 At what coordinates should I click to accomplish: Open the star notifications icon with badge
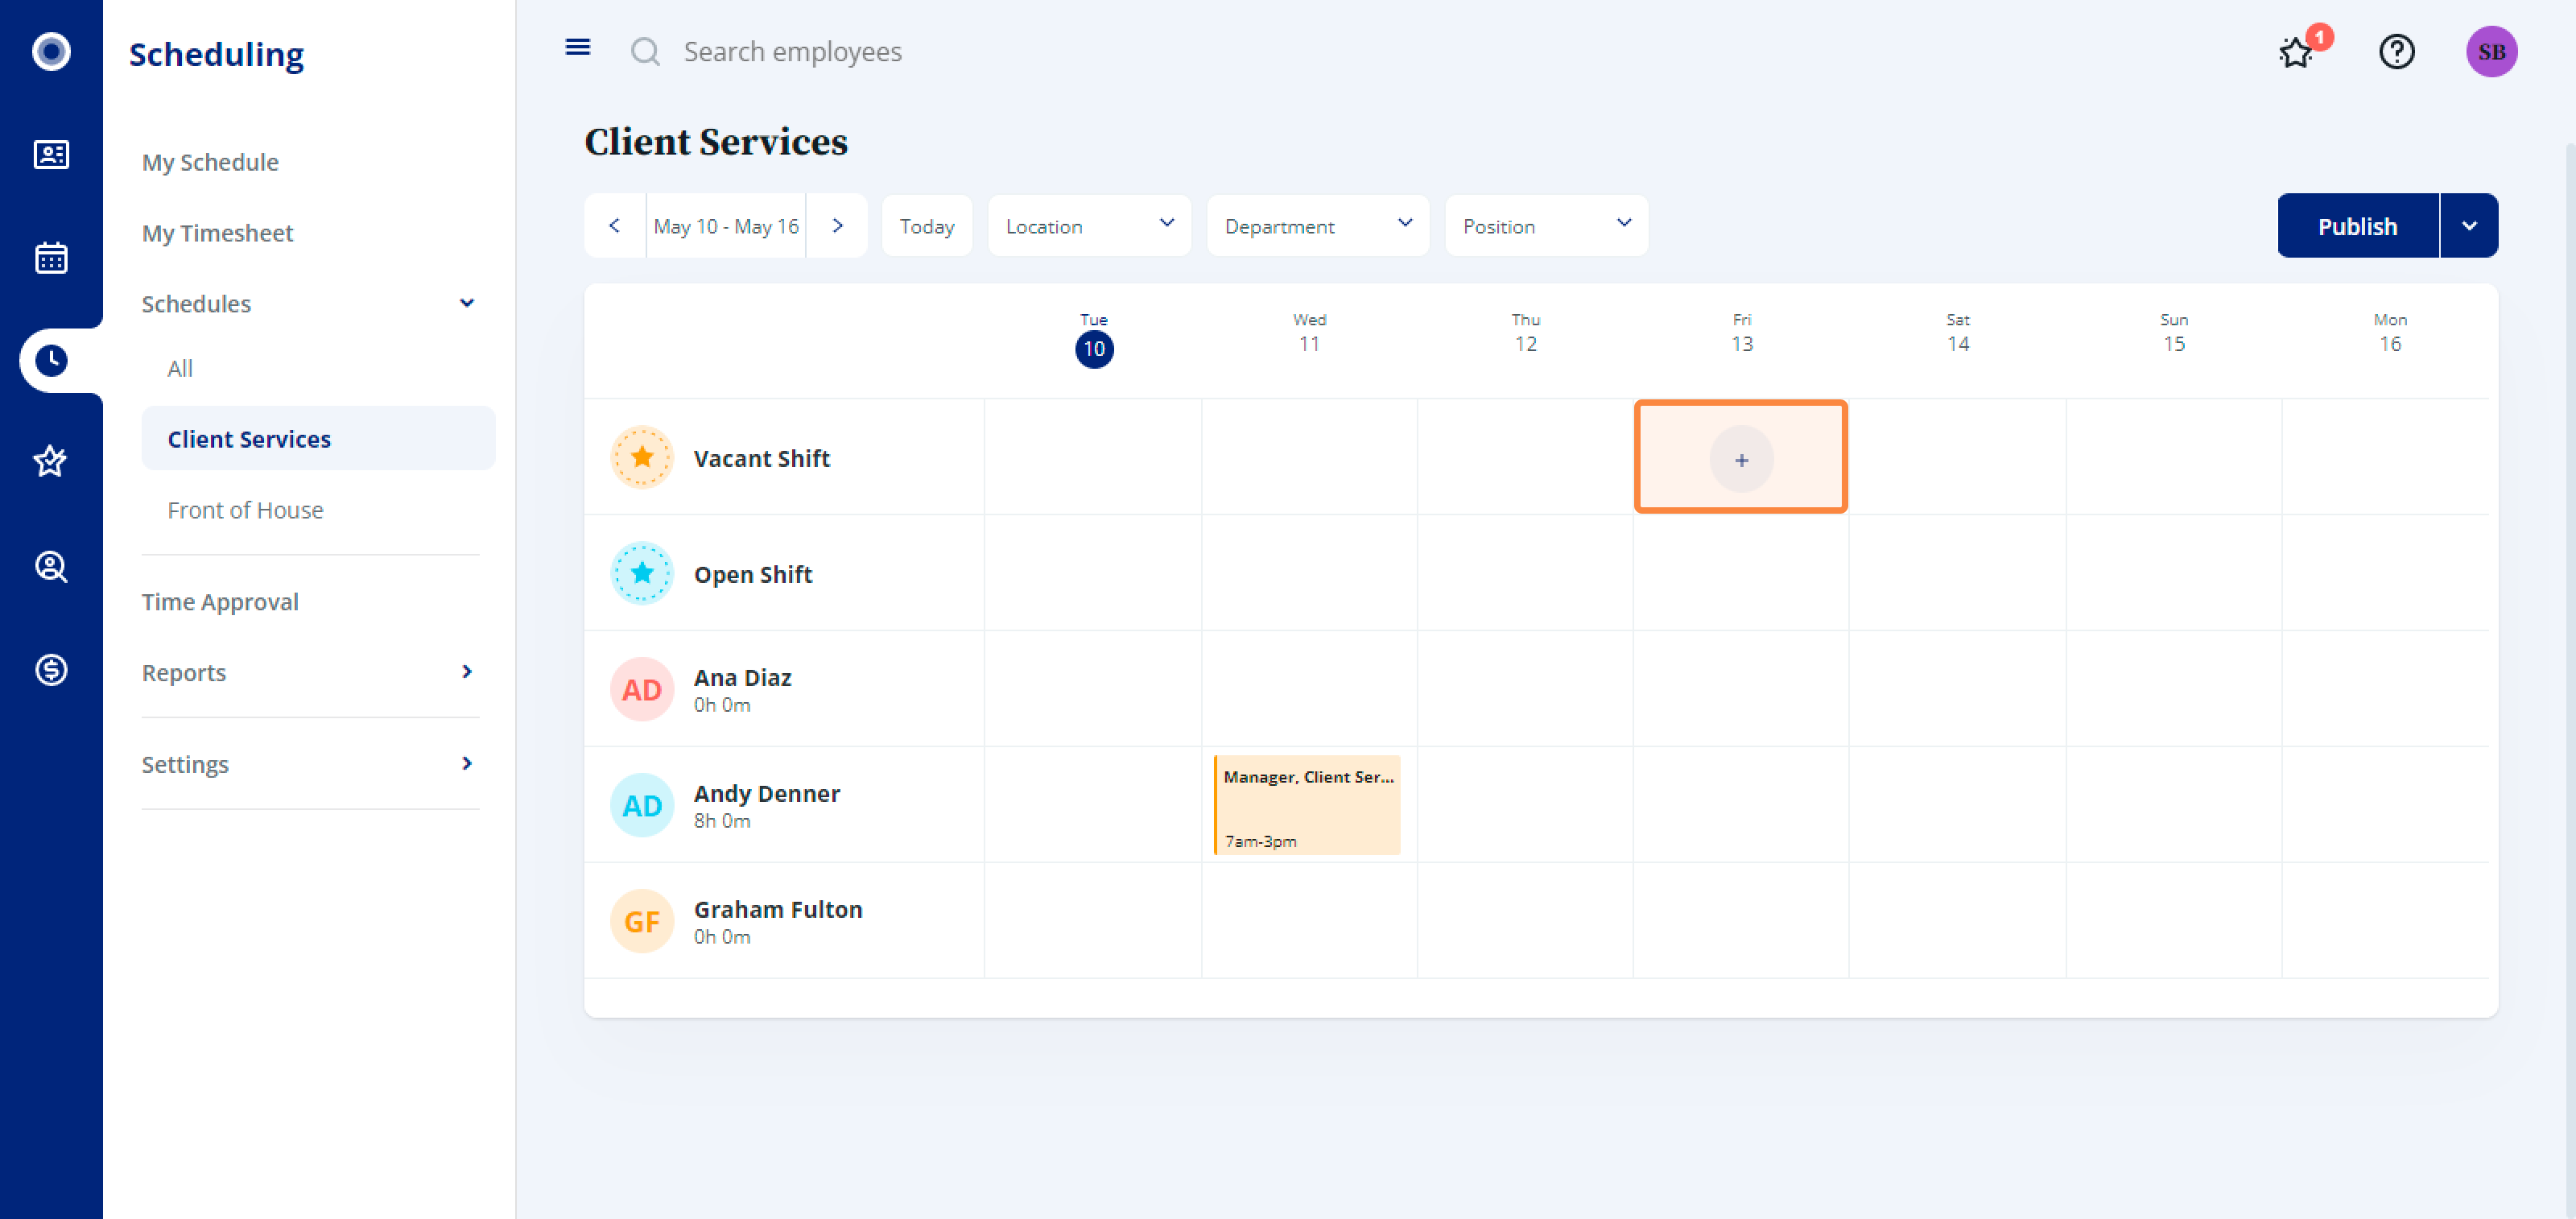pos(2297,52)
